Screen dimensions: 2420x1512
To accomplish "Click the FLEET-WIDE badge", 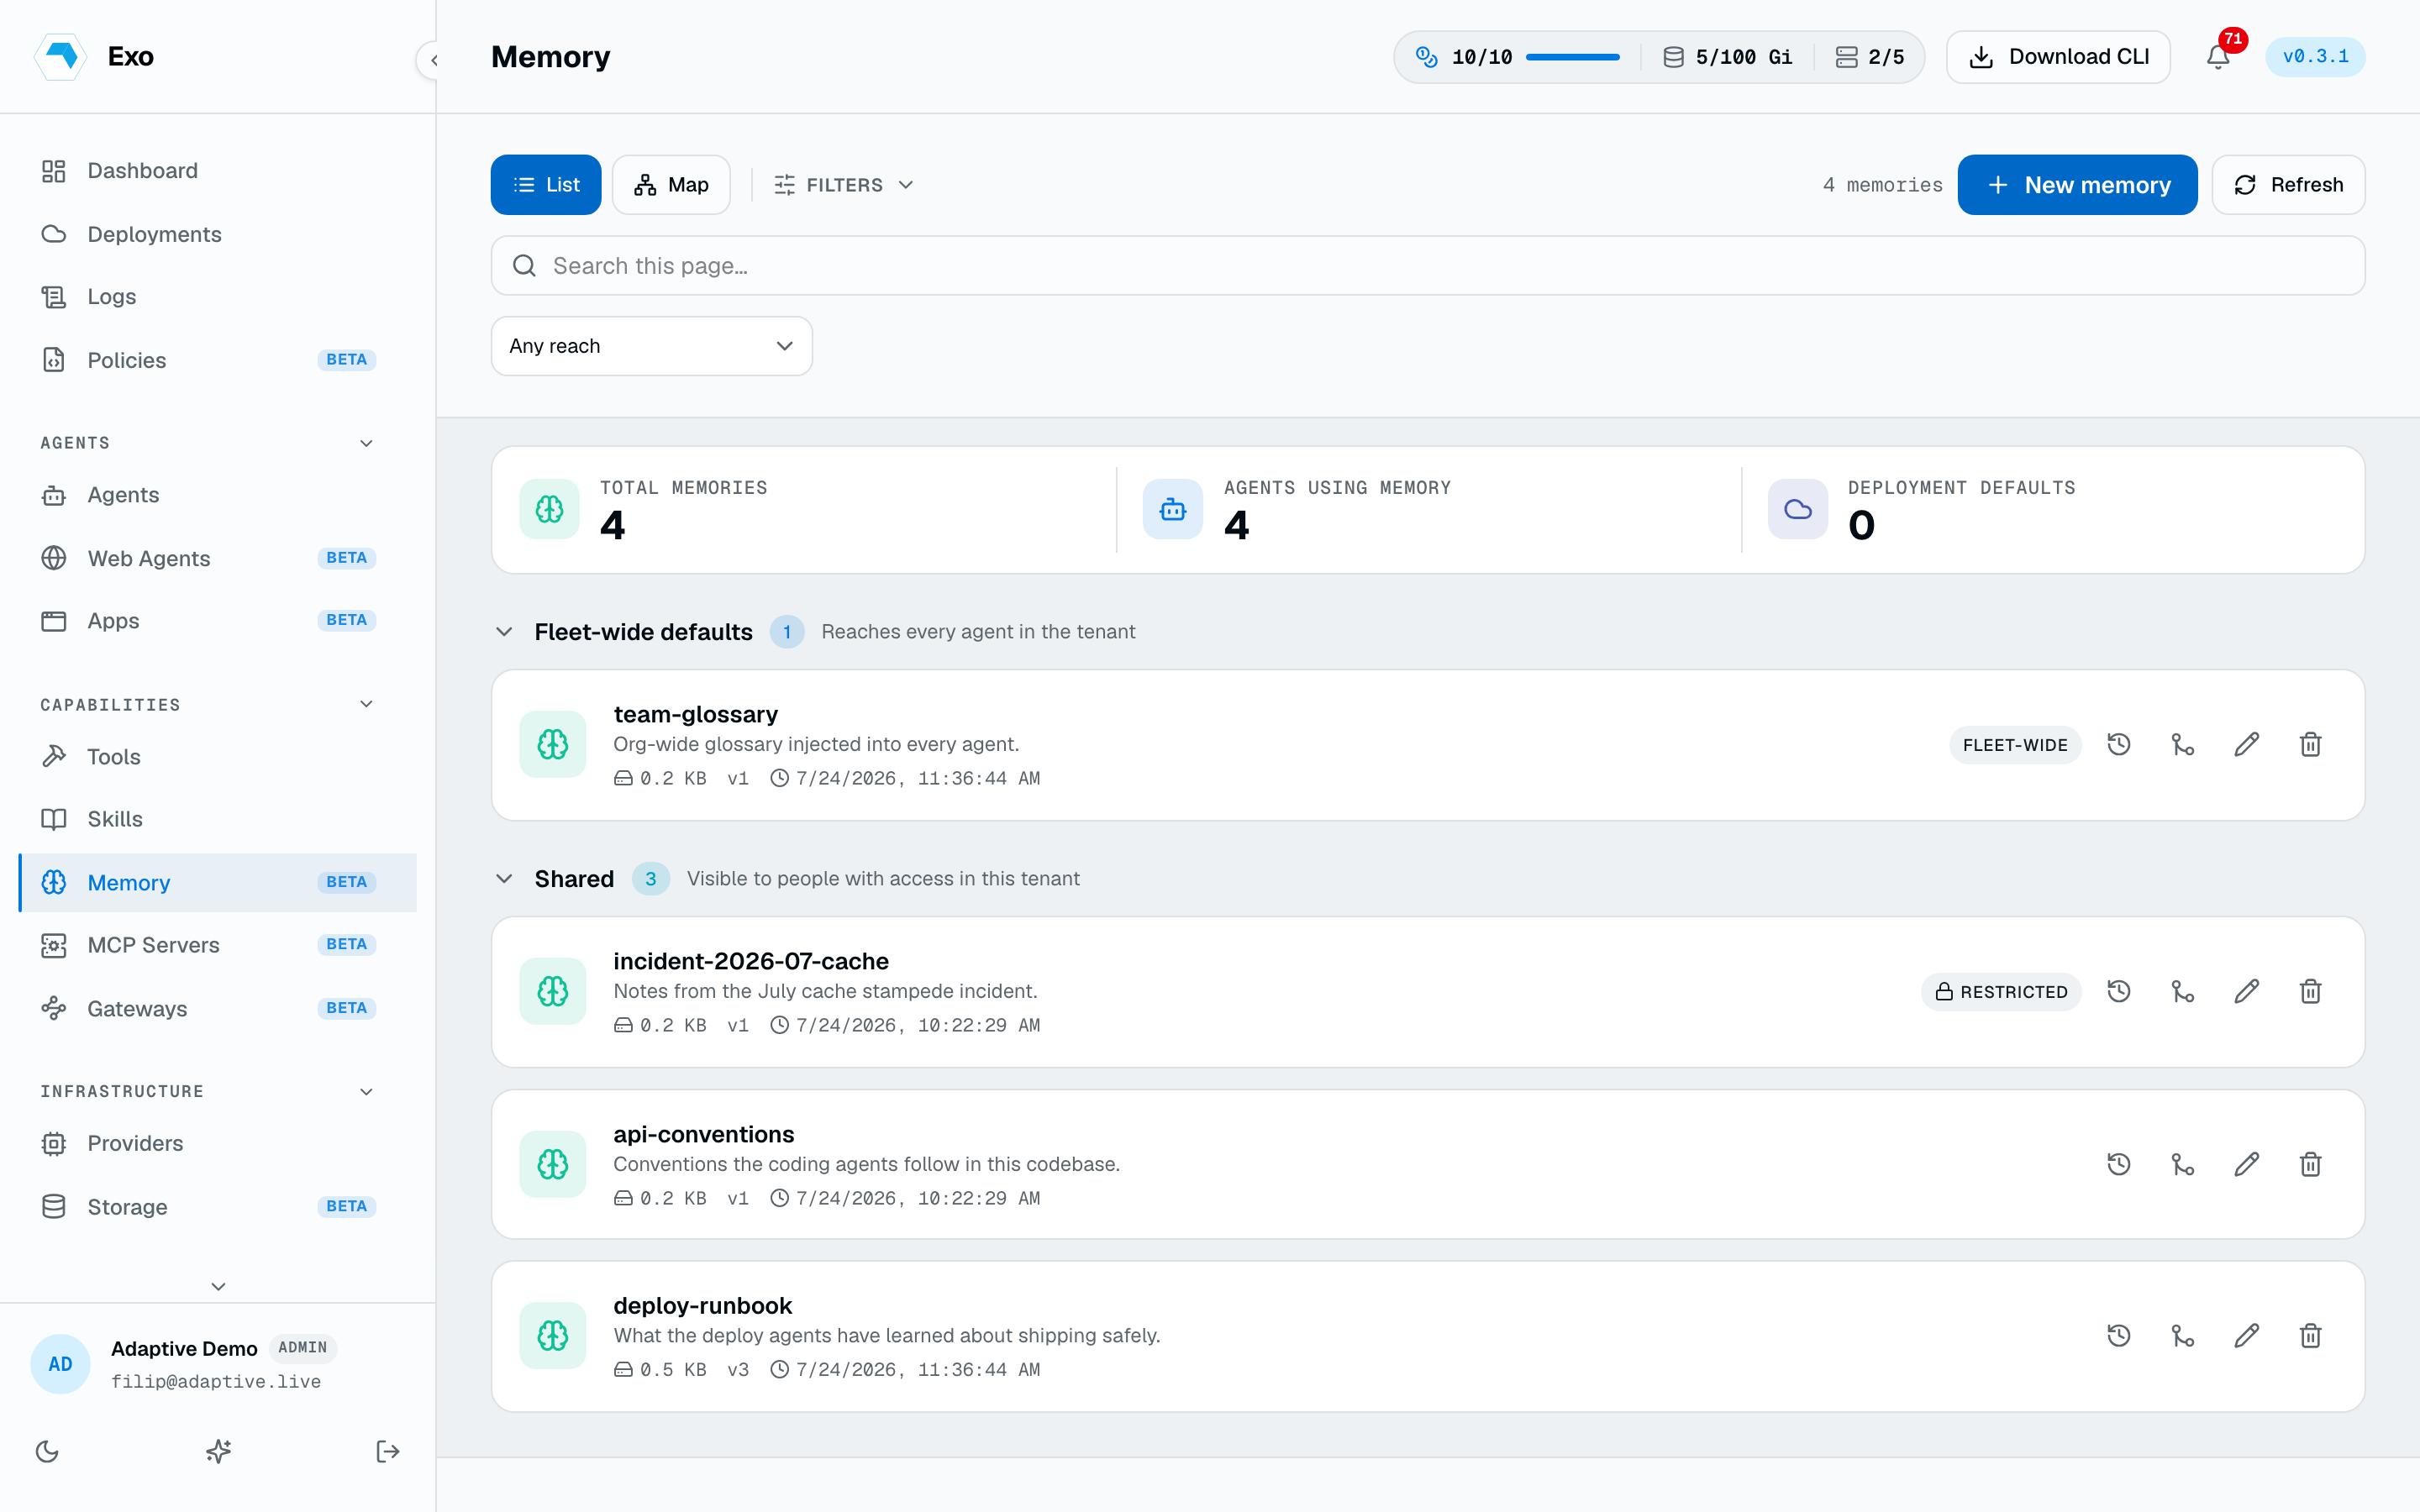I will [x=2014, y=745].
